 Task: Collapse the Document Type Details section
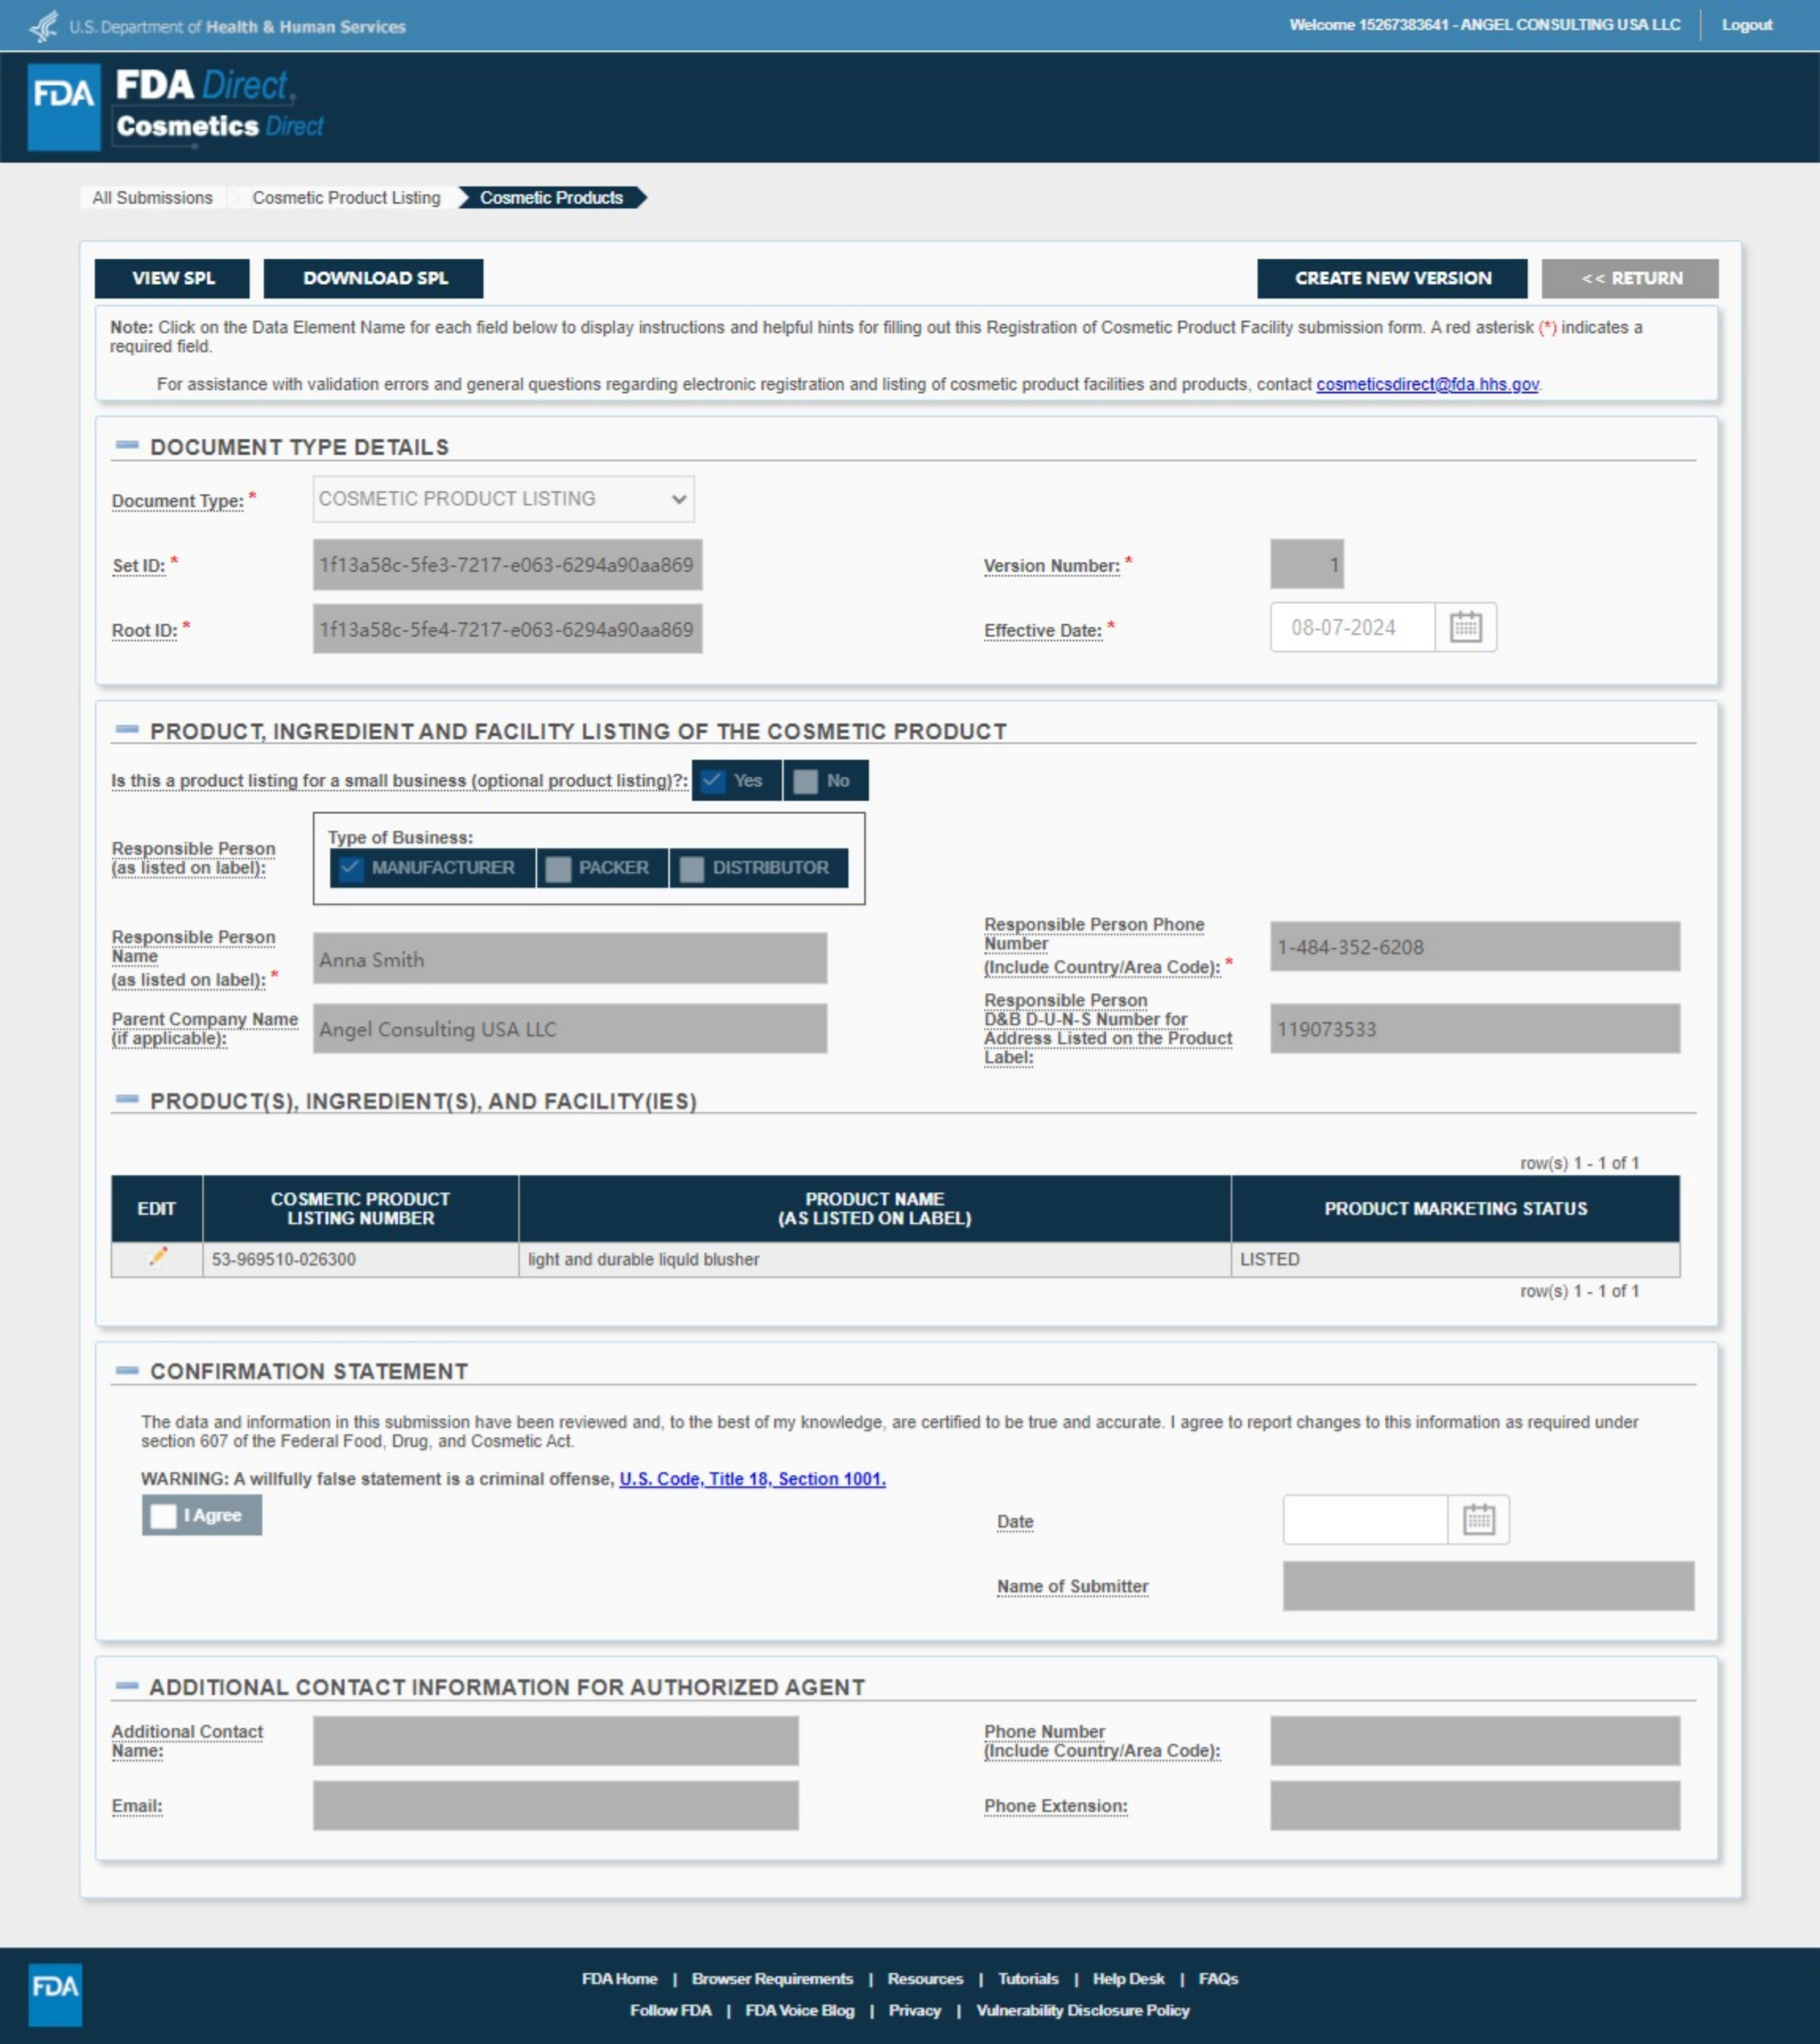click(127, 446)
